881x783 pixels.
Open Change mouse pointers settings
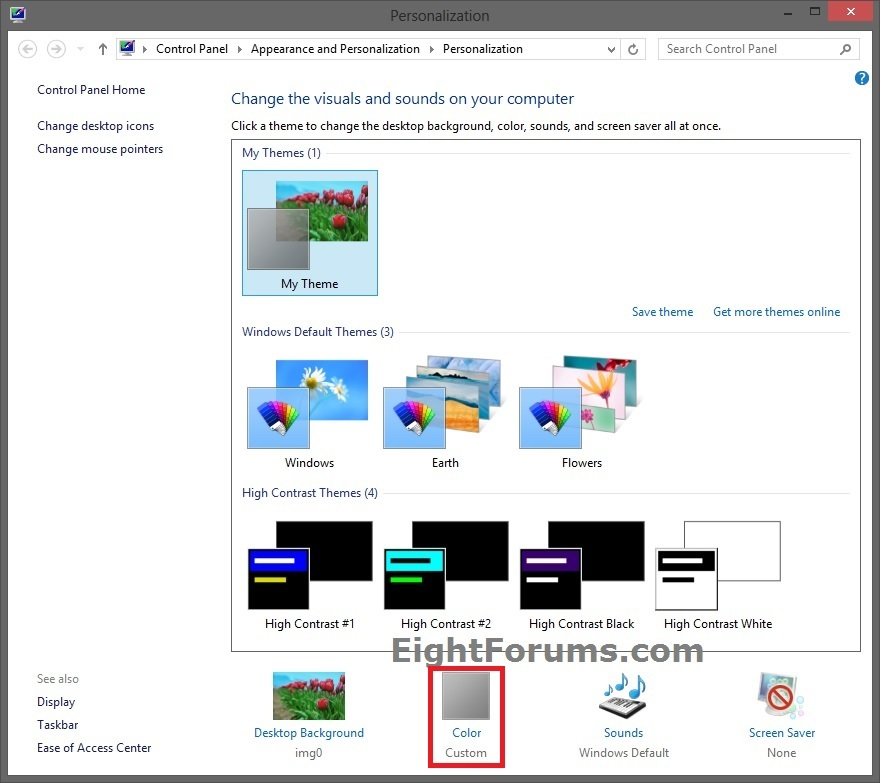click(x=100, y=148)
